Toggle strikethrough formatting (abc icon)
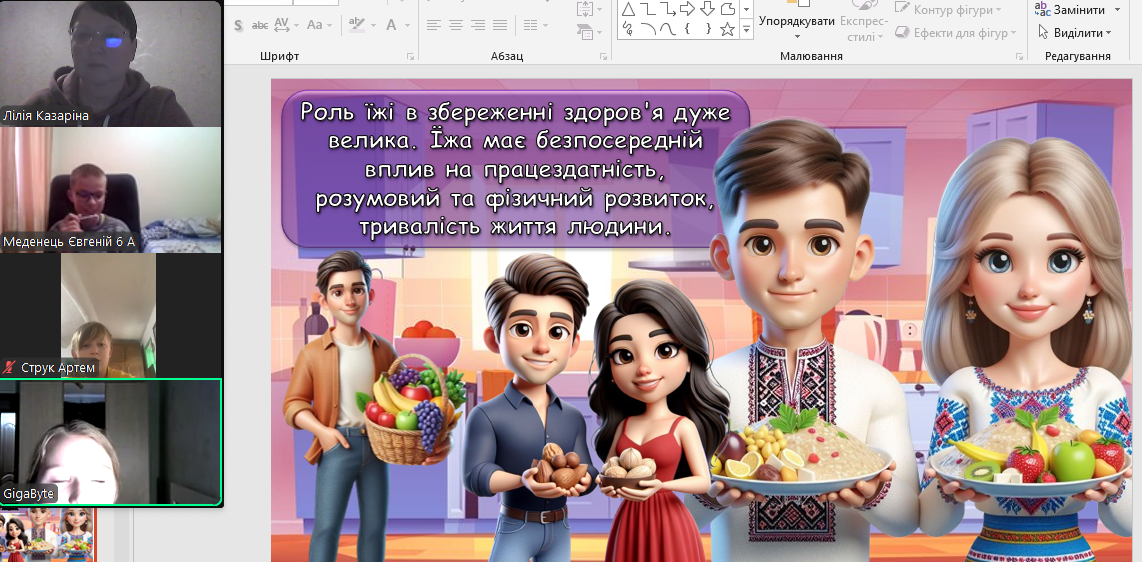The image size is (1142, 562). tap(259, 25)
